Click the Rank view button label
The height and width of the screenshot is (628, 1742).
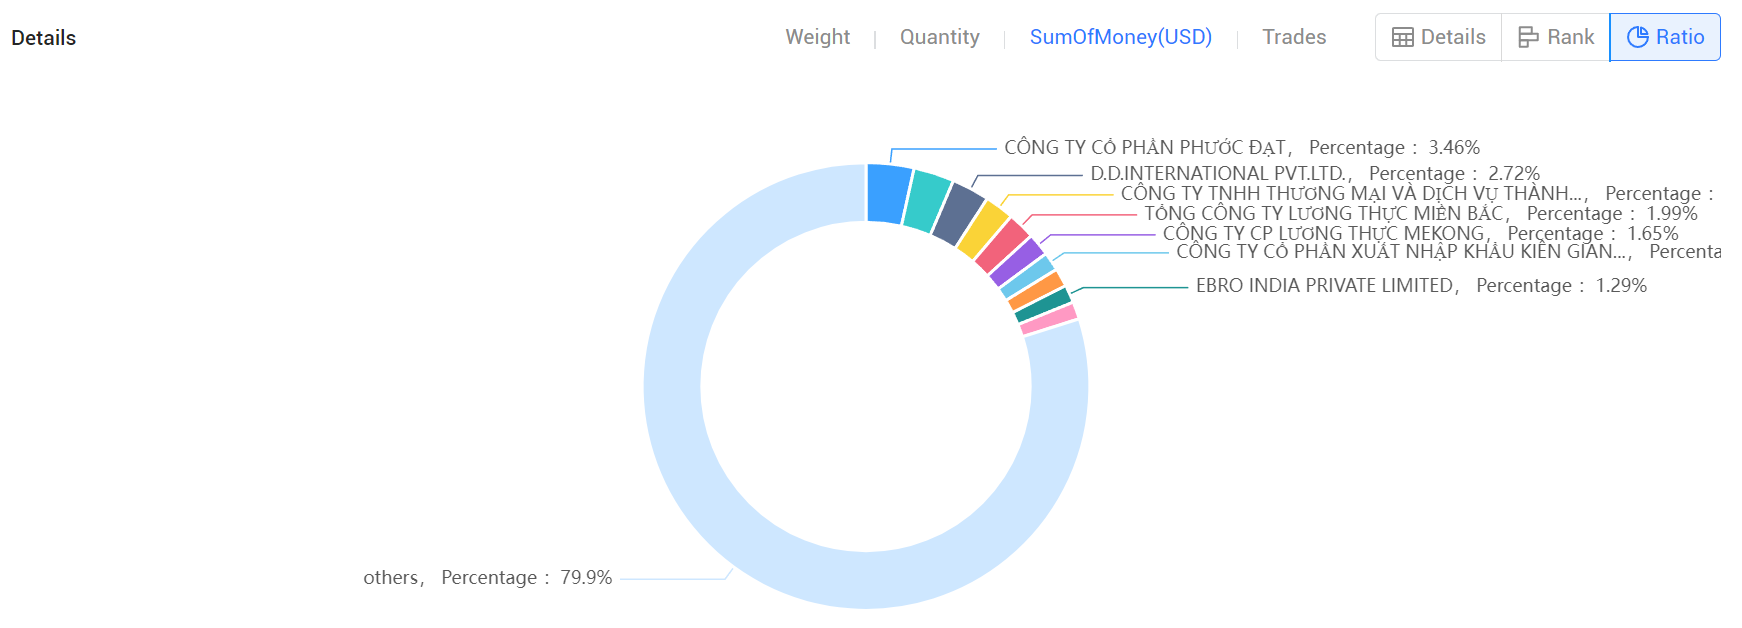pos(1570,37)
